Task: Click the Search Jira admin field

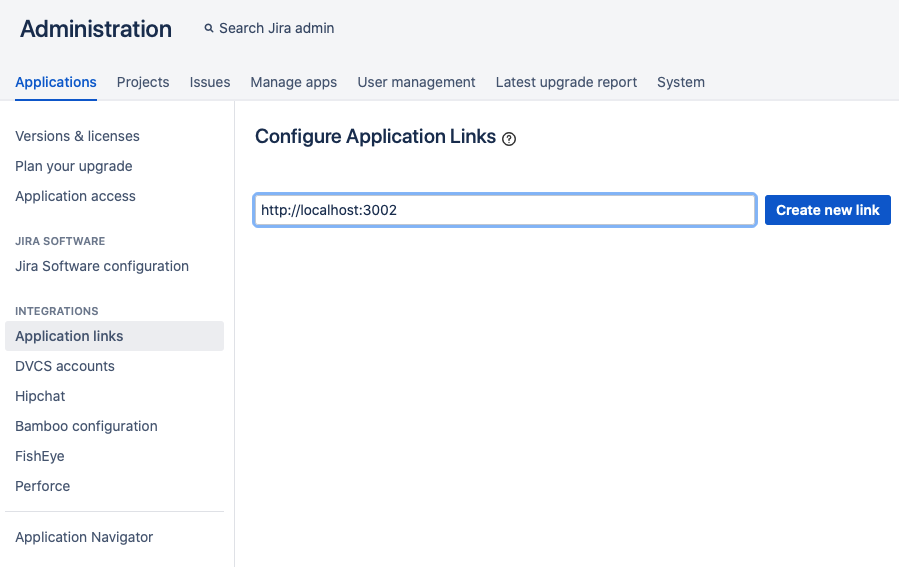Action: [277, 29]
